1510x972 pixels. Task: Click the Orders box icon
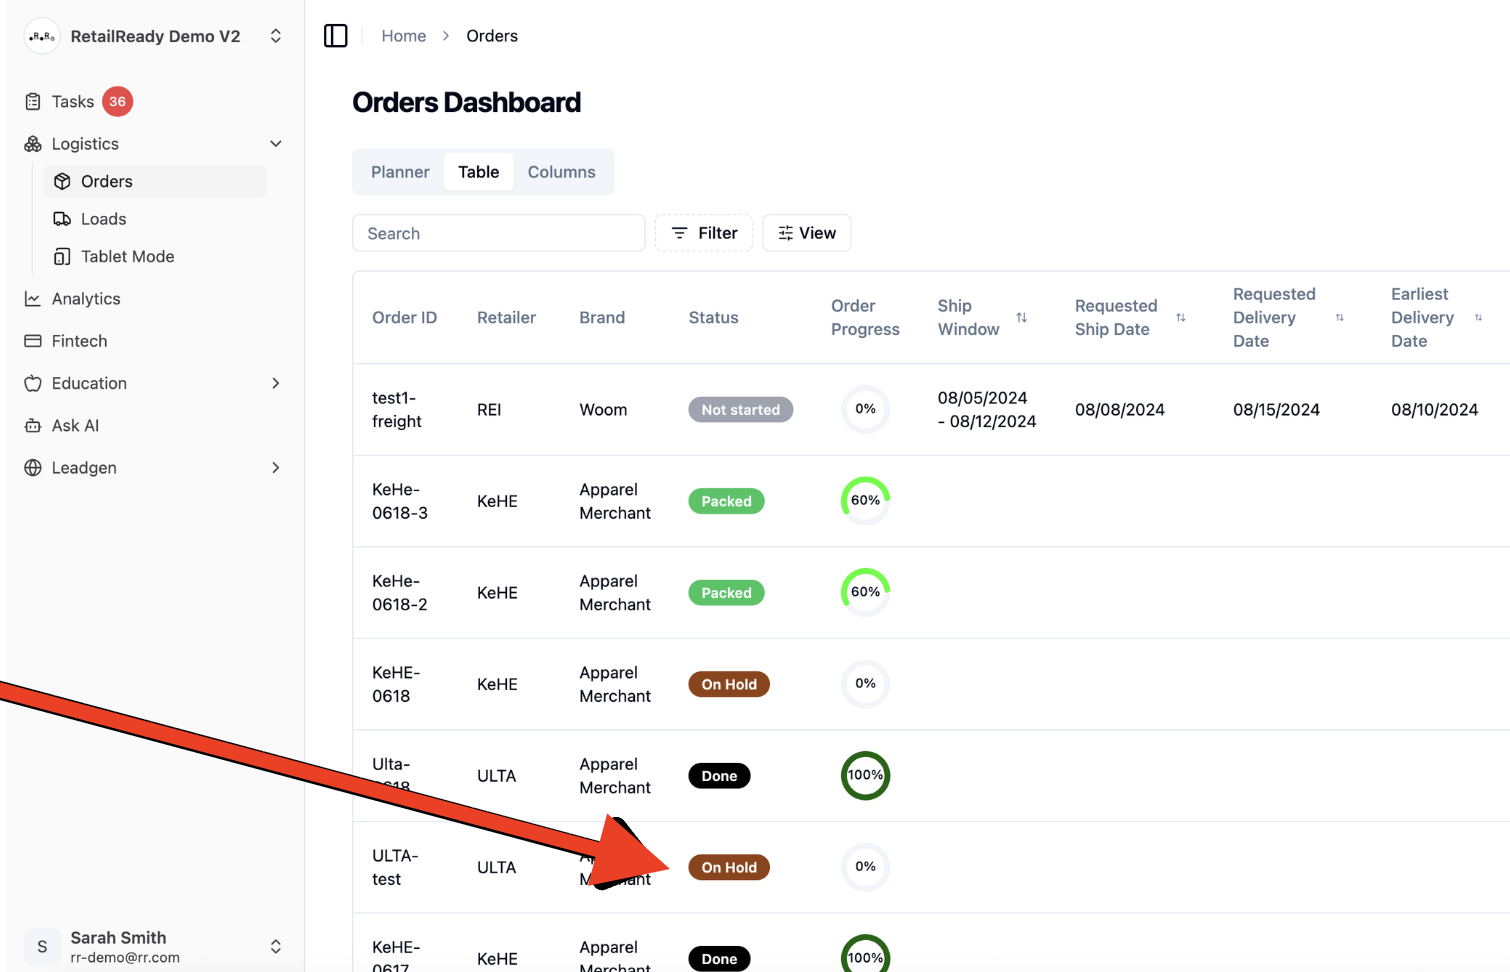(62, 181)
